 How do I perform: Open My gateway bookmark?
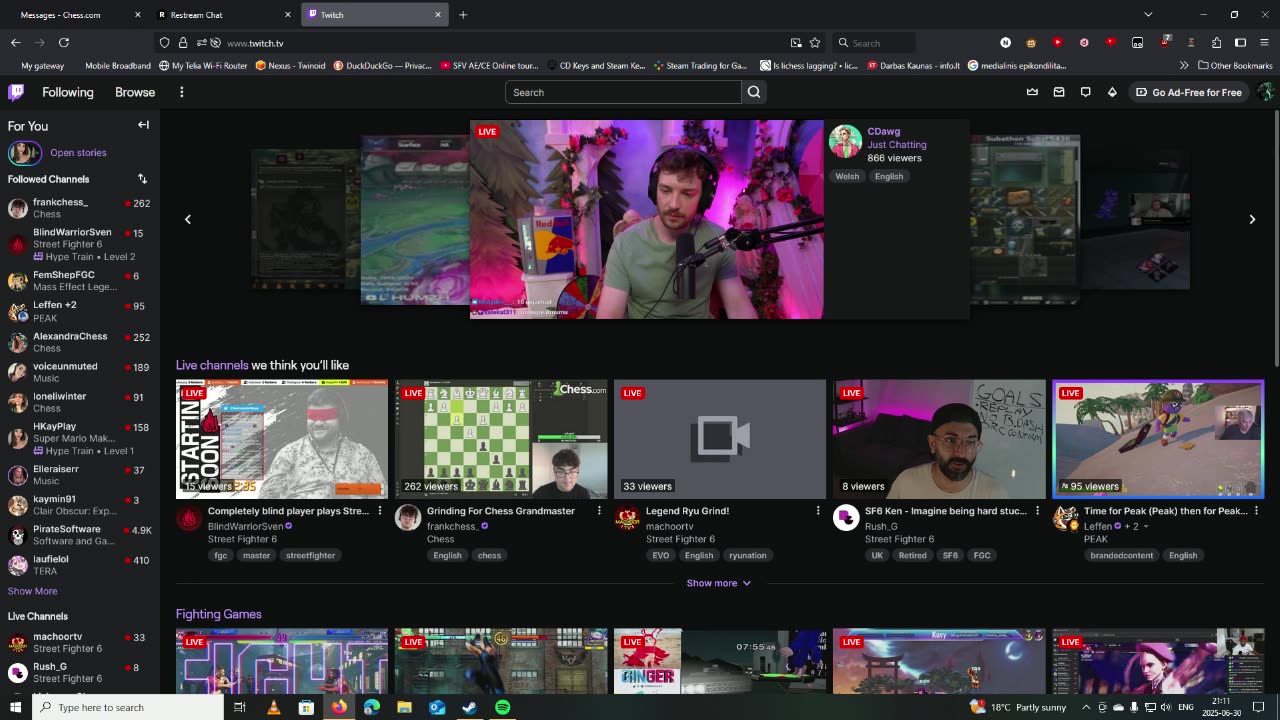point(42,66)
